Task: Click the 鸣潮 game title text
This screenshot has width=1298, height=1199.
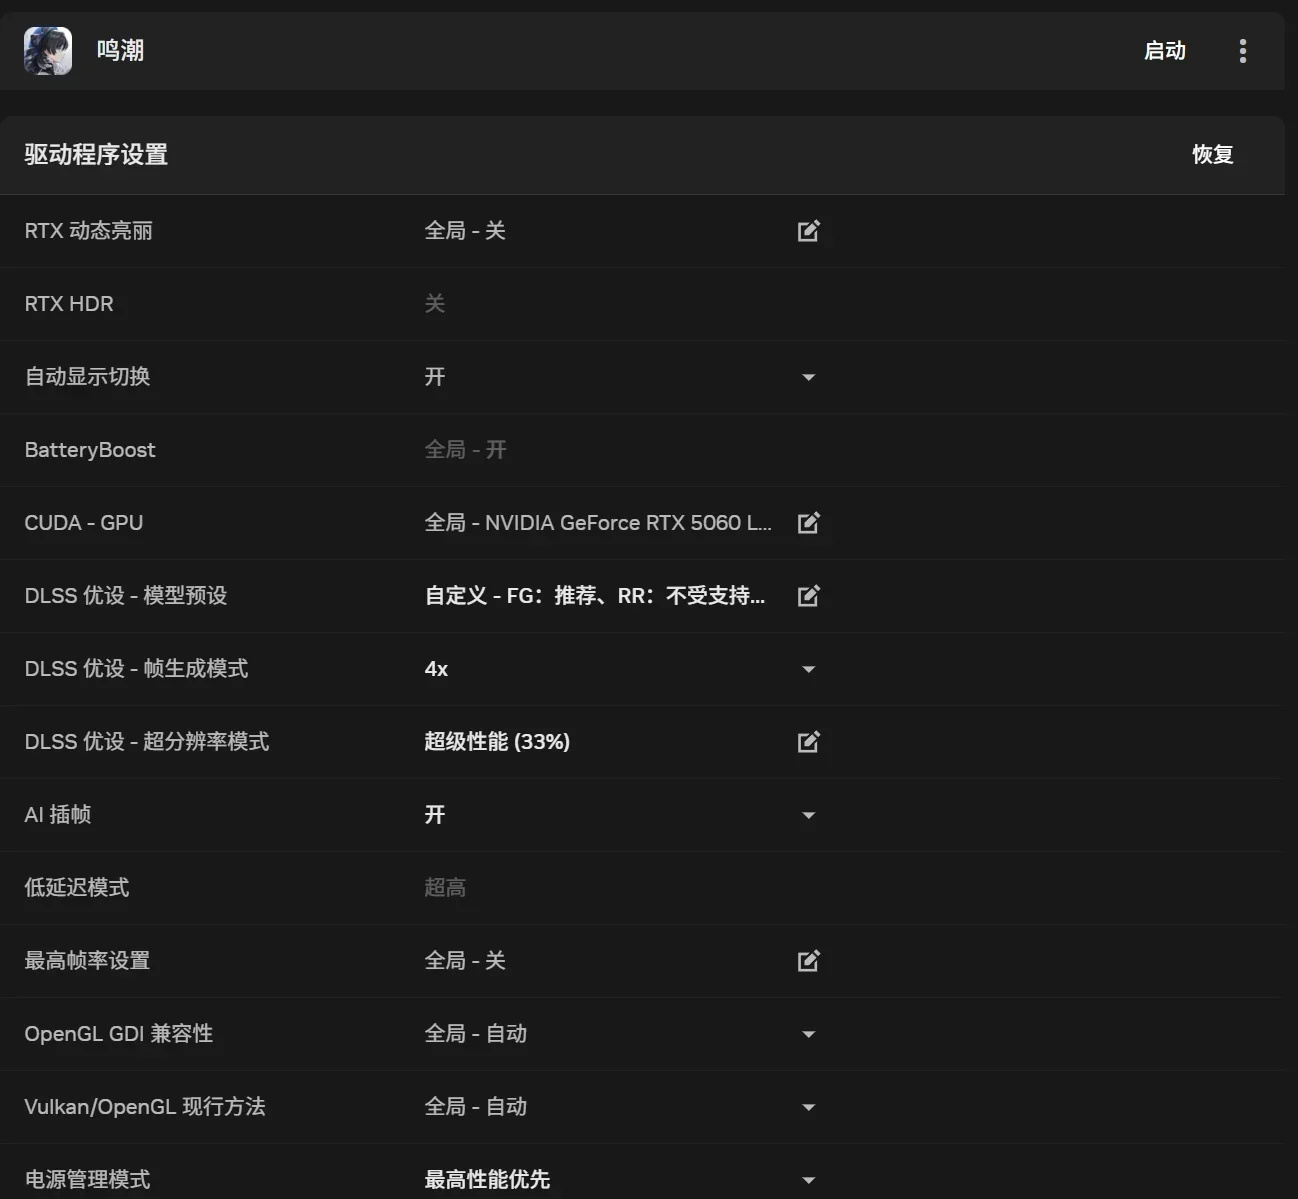Action: (120, 51)
